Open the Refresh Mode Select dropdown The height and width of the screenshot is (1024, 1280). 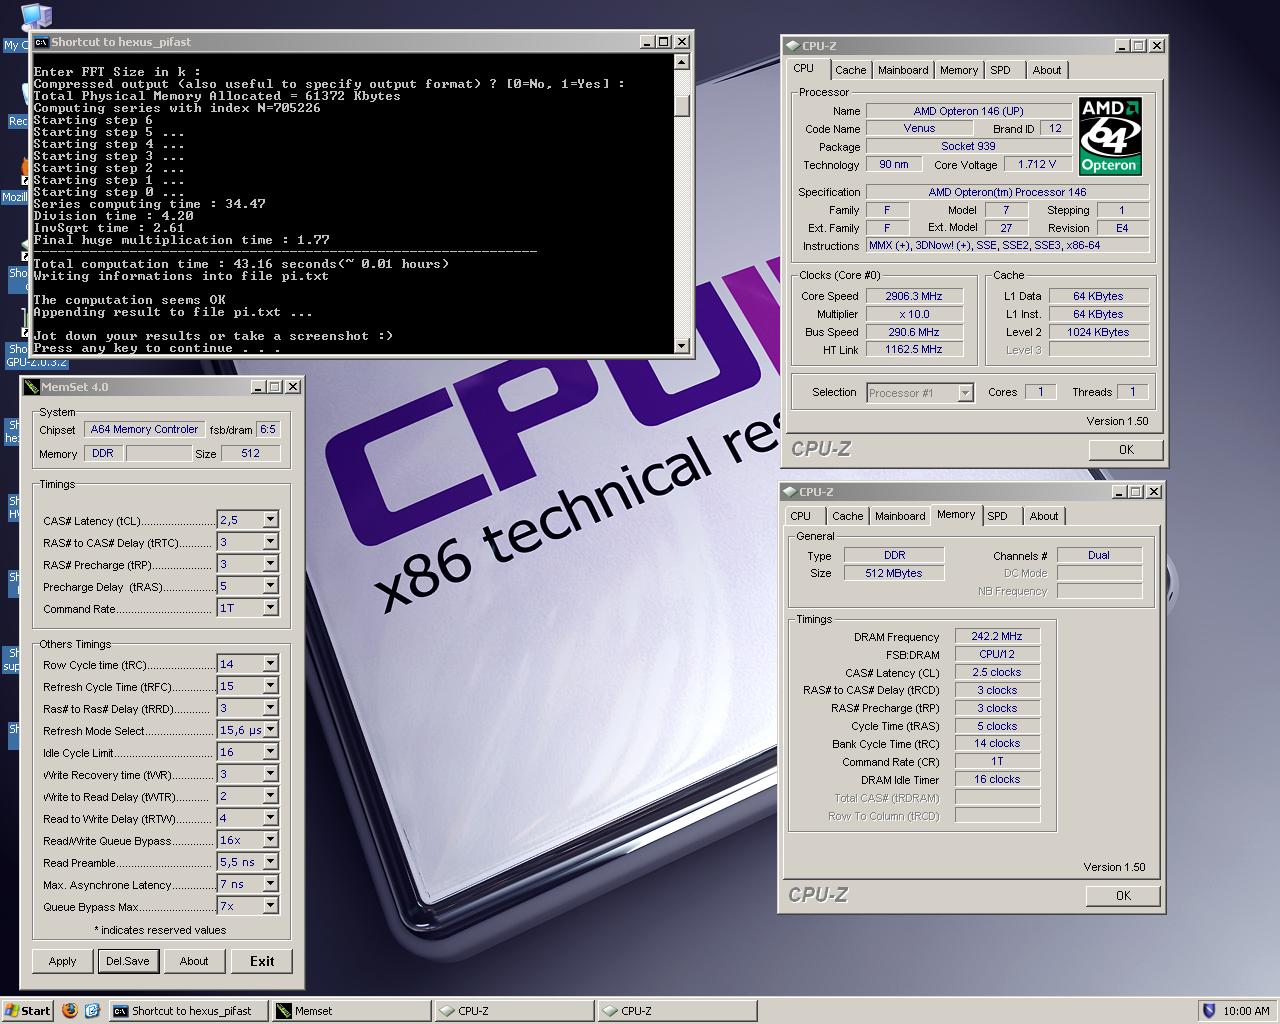pos(270,729)
